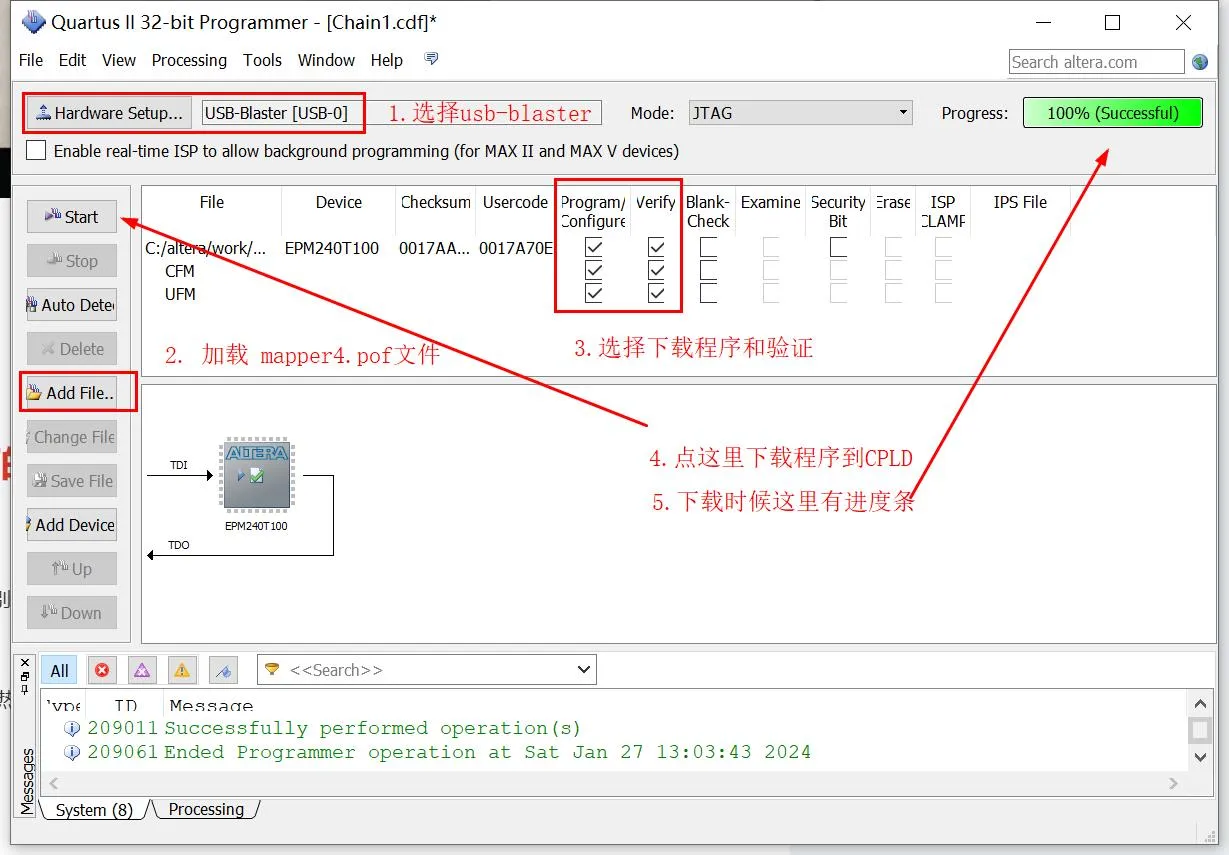Click the Auto Detect button
Image resolution: width=1229 pixels, height=855 pixels.
[72, 305]
